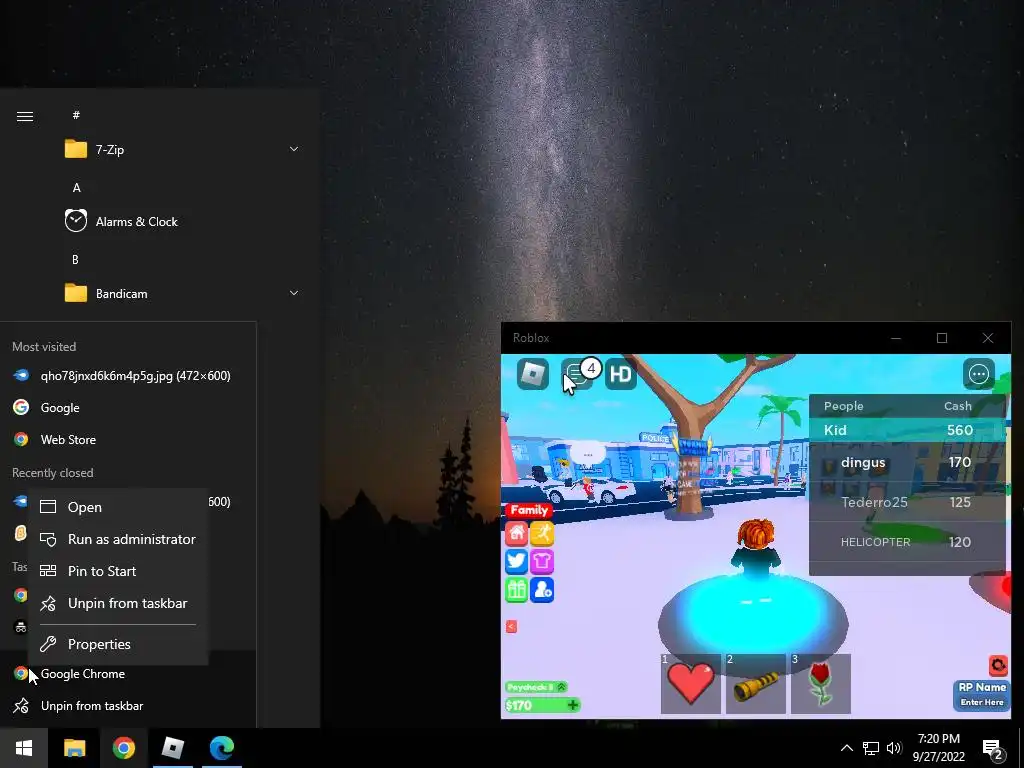1024x768 pixels.
Task: Click the A letter header
Action: click(76, 187)
